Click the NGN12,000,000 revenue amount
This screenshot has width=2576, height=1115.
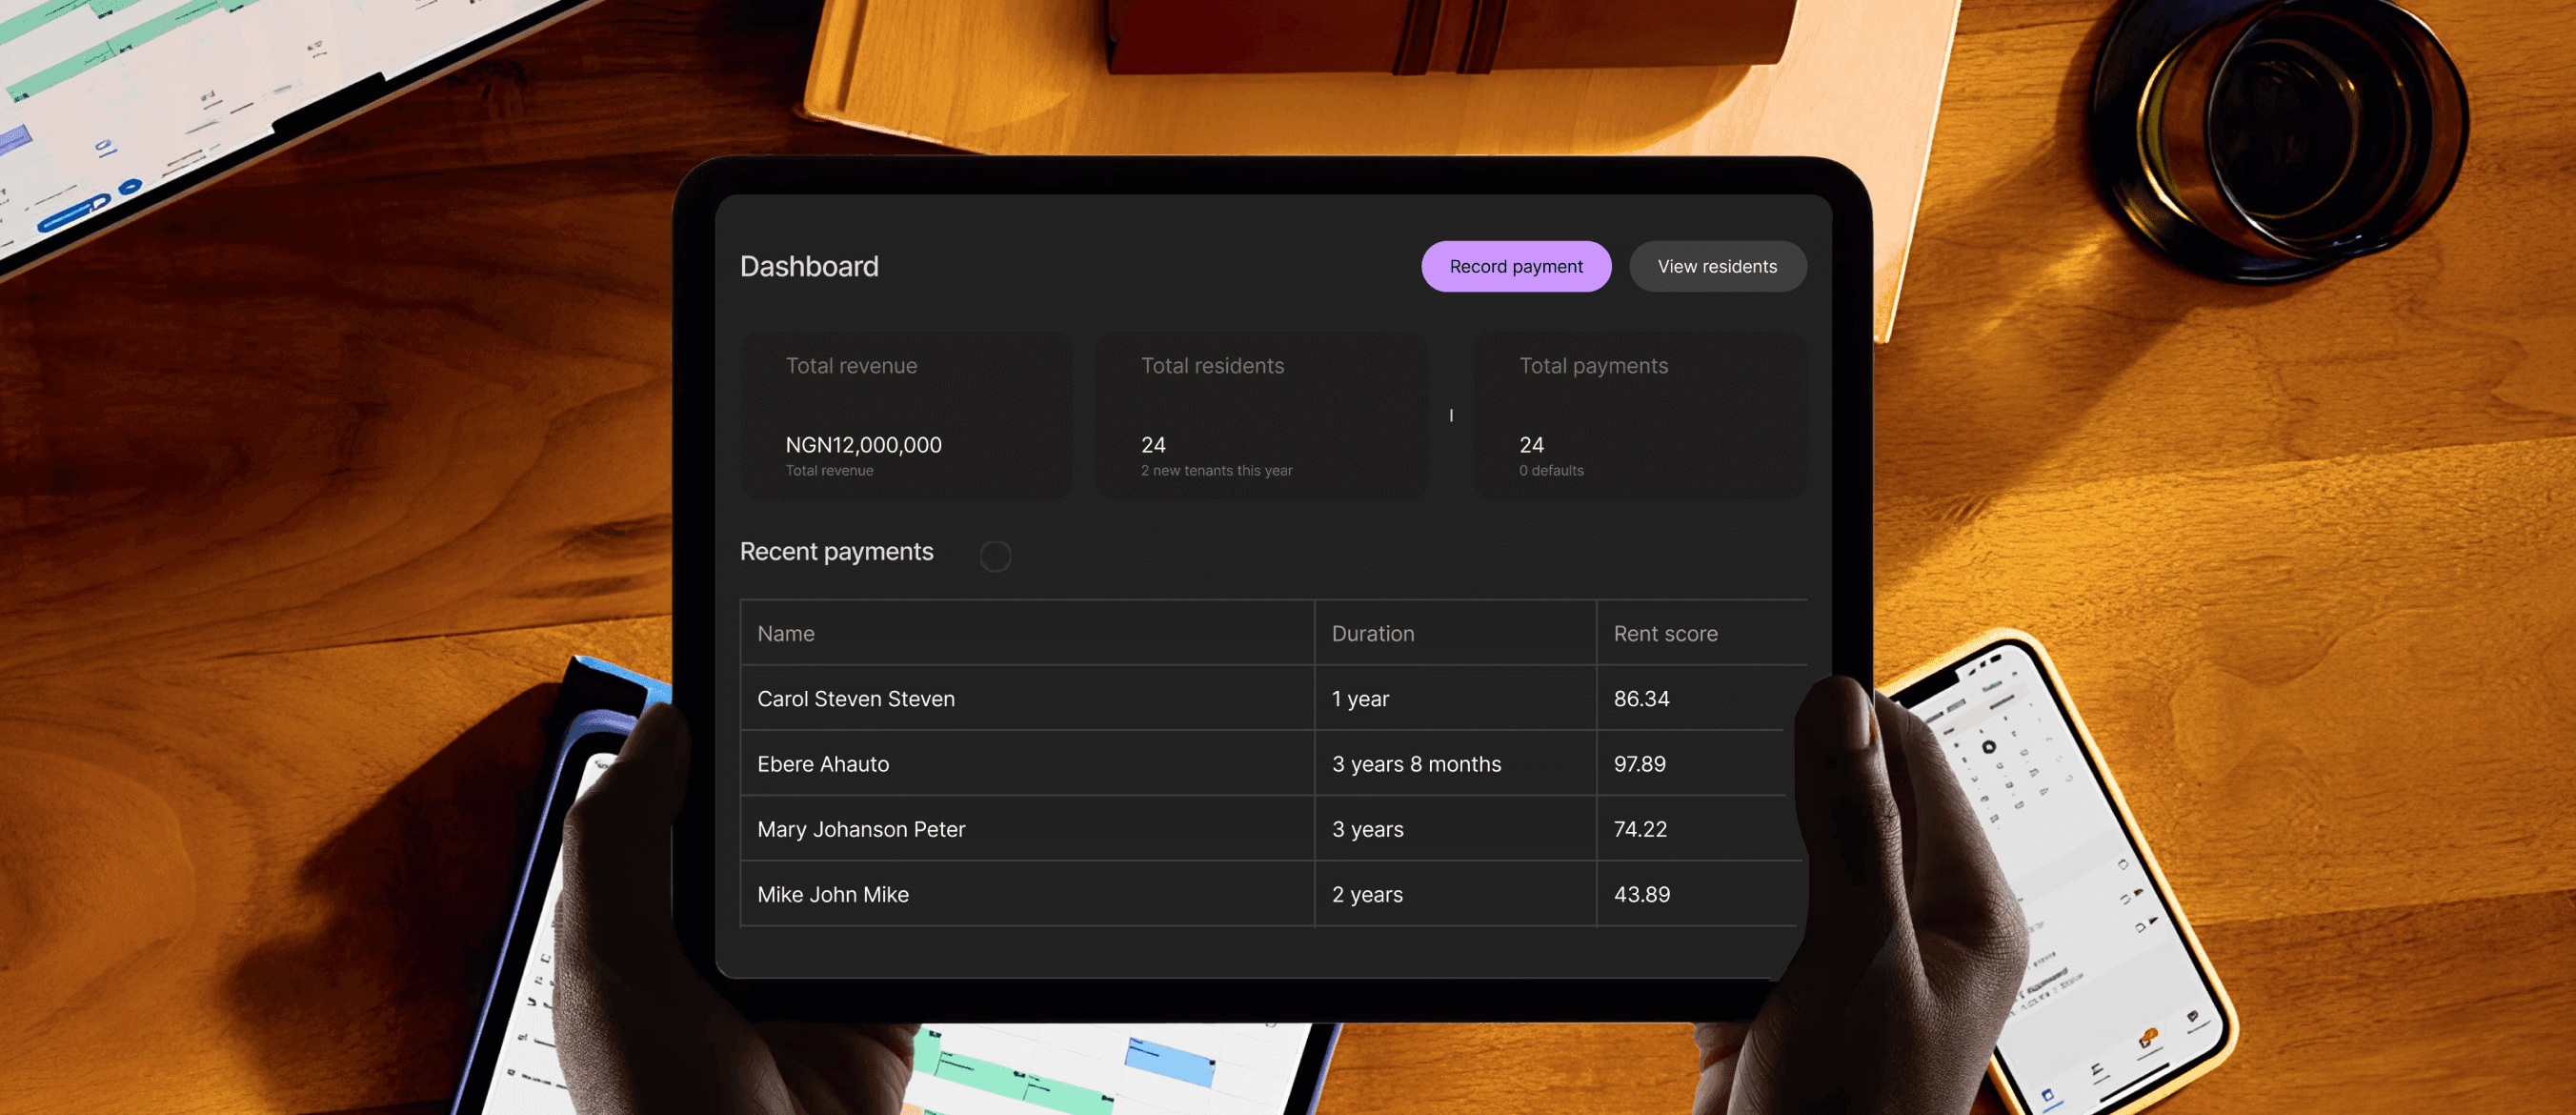863,444
